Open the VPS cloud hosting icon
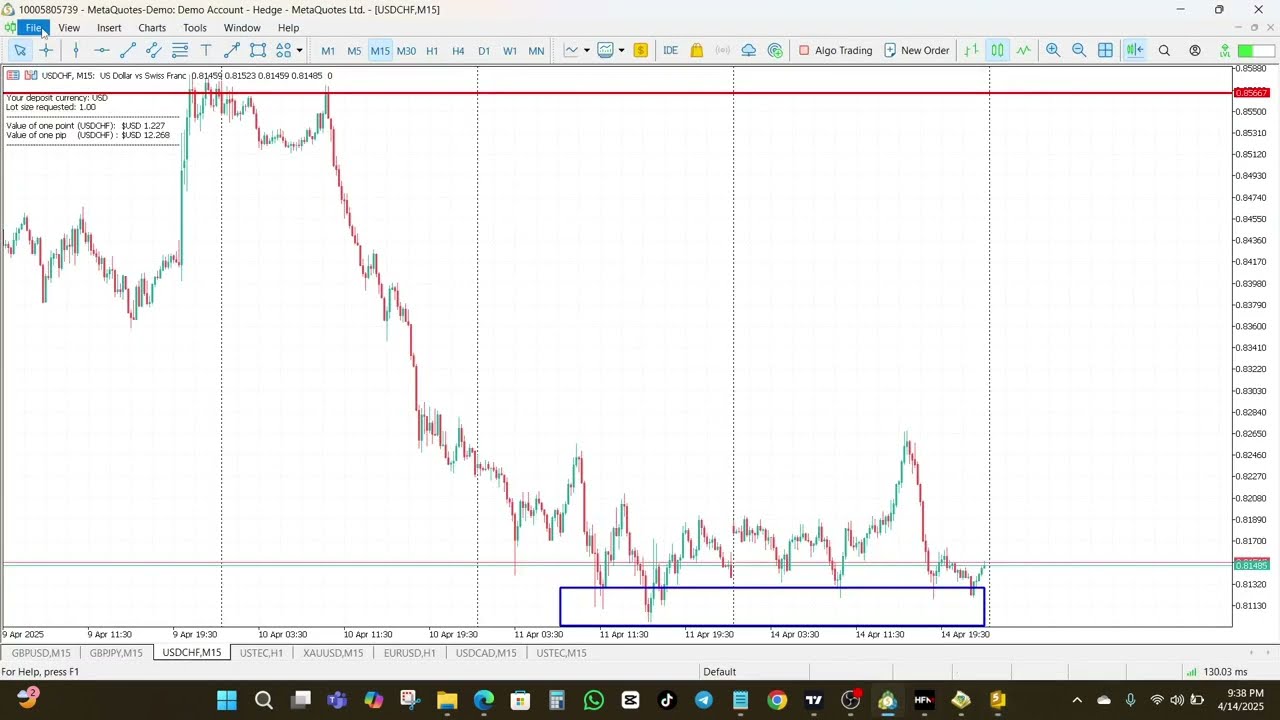The image size is (1280, 720). click(748, 50)
